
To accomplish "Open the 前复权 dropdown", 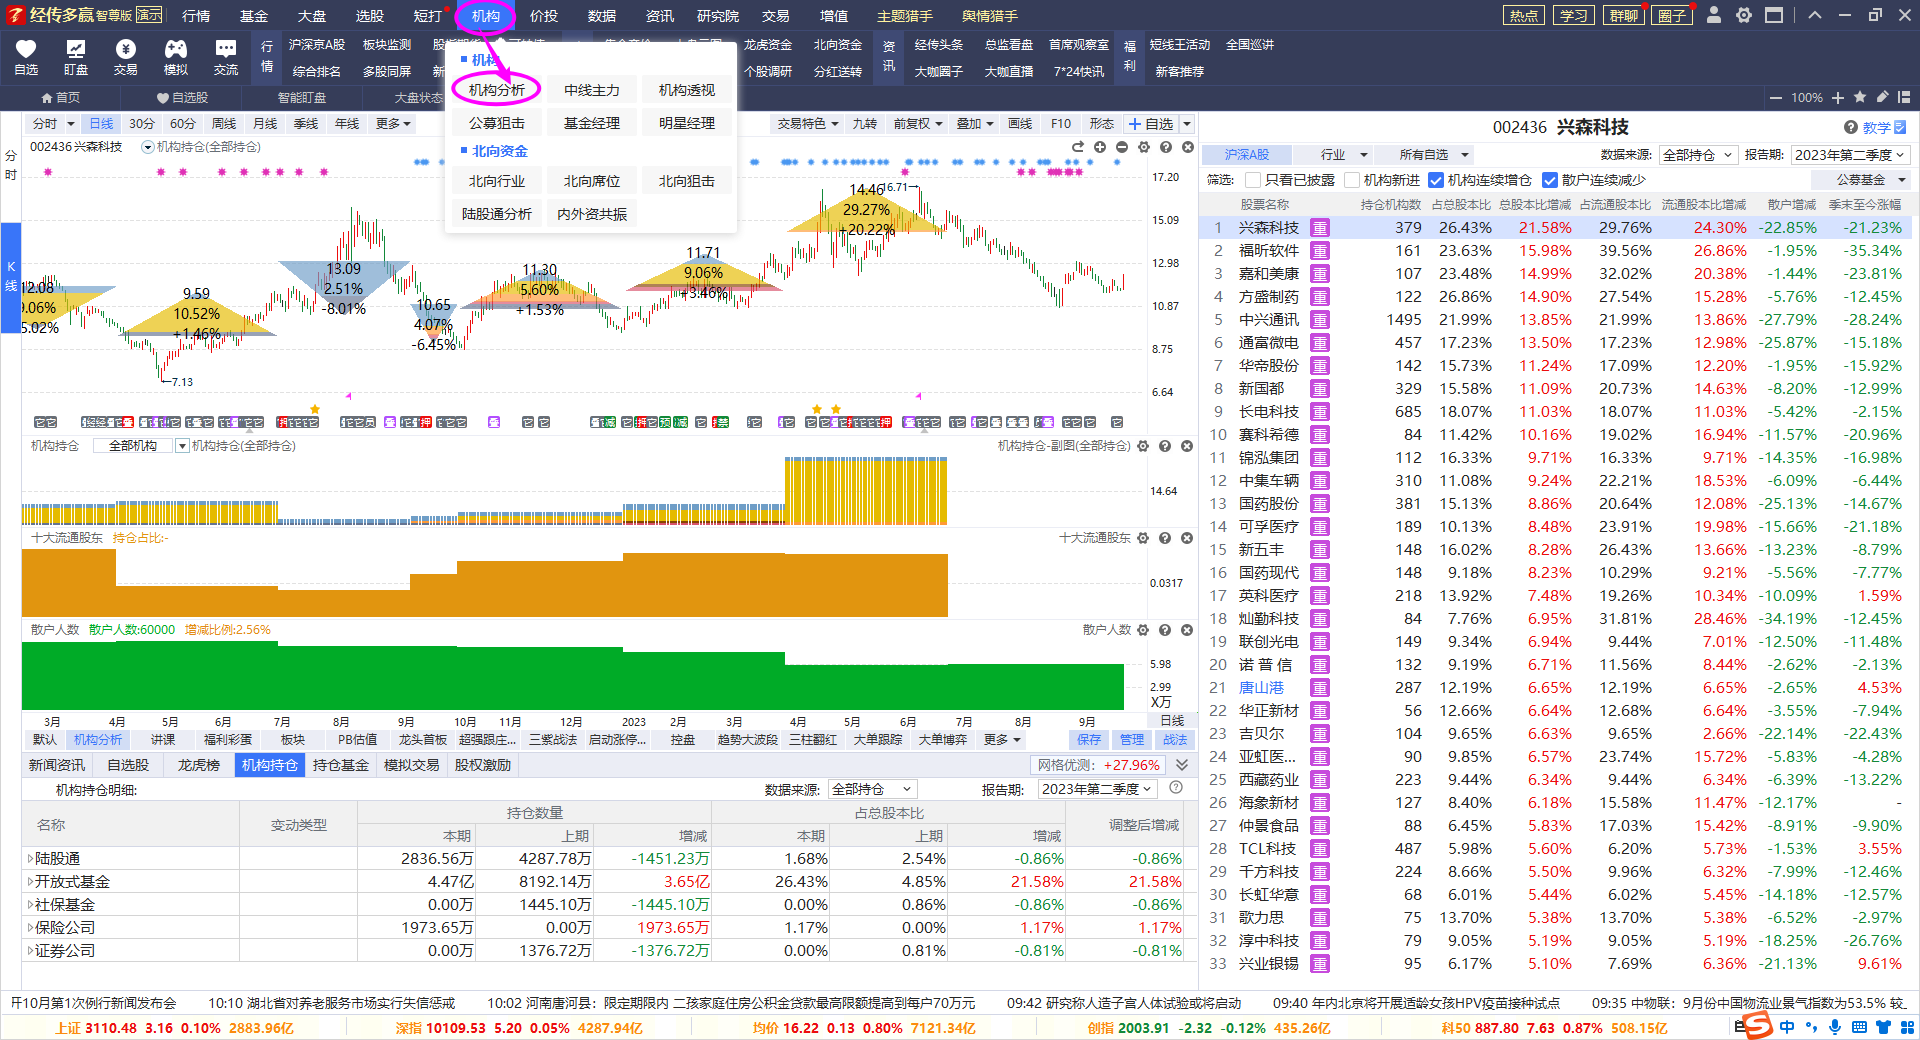I will tap(918, 124).
